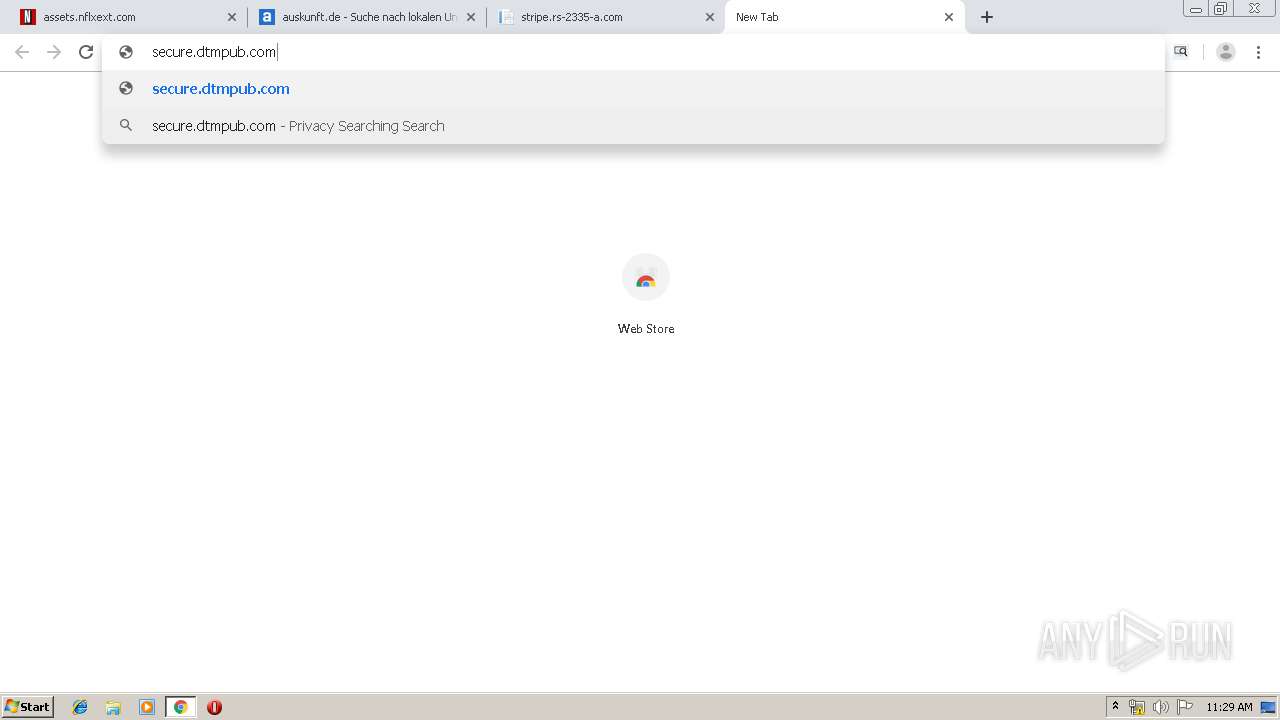Viewport: 1280px width, 720px height.
Task: Open the Chrome profile avatar menu
Action: (x=1226, y=52)
